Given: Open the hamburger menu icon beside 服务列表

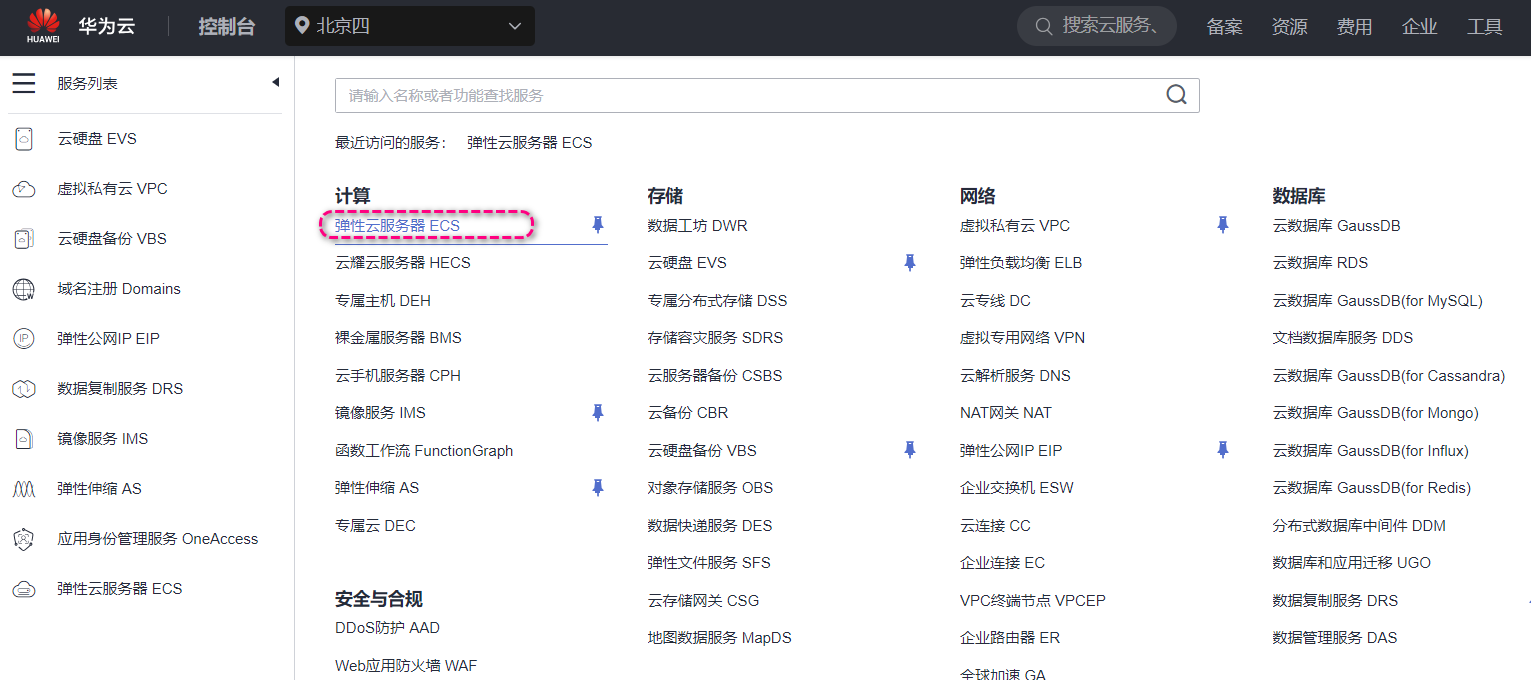Looking at the screenshot, I should (24, 83).
